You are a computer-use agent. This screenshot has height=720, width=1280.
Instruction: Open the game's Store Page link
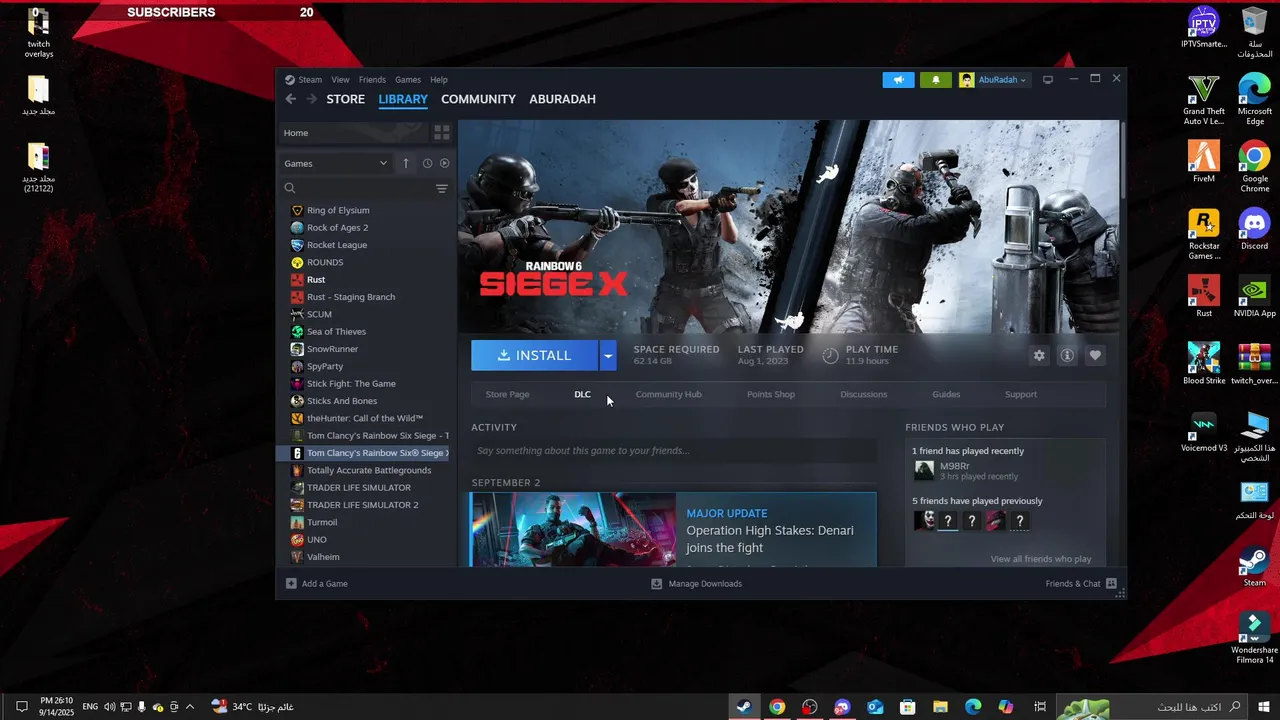507,394
